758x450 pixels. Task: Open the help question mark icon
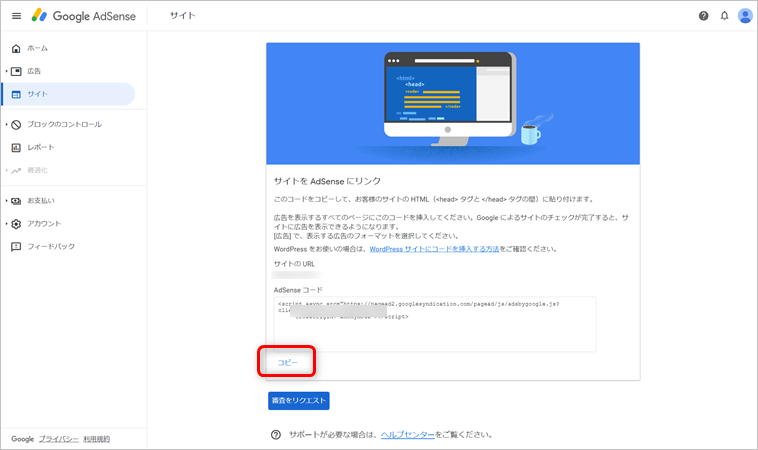click(x=704, y=16)
